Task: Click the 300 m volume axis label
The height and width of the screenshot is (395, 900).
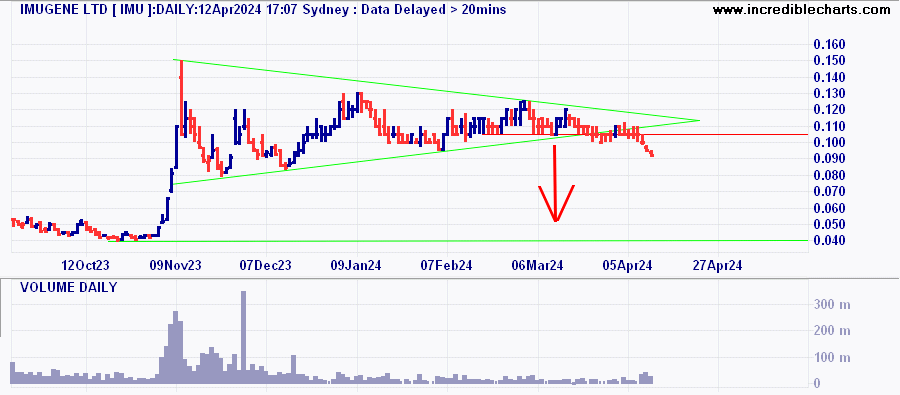Action: pyautogui.click(x=832, y=304)
